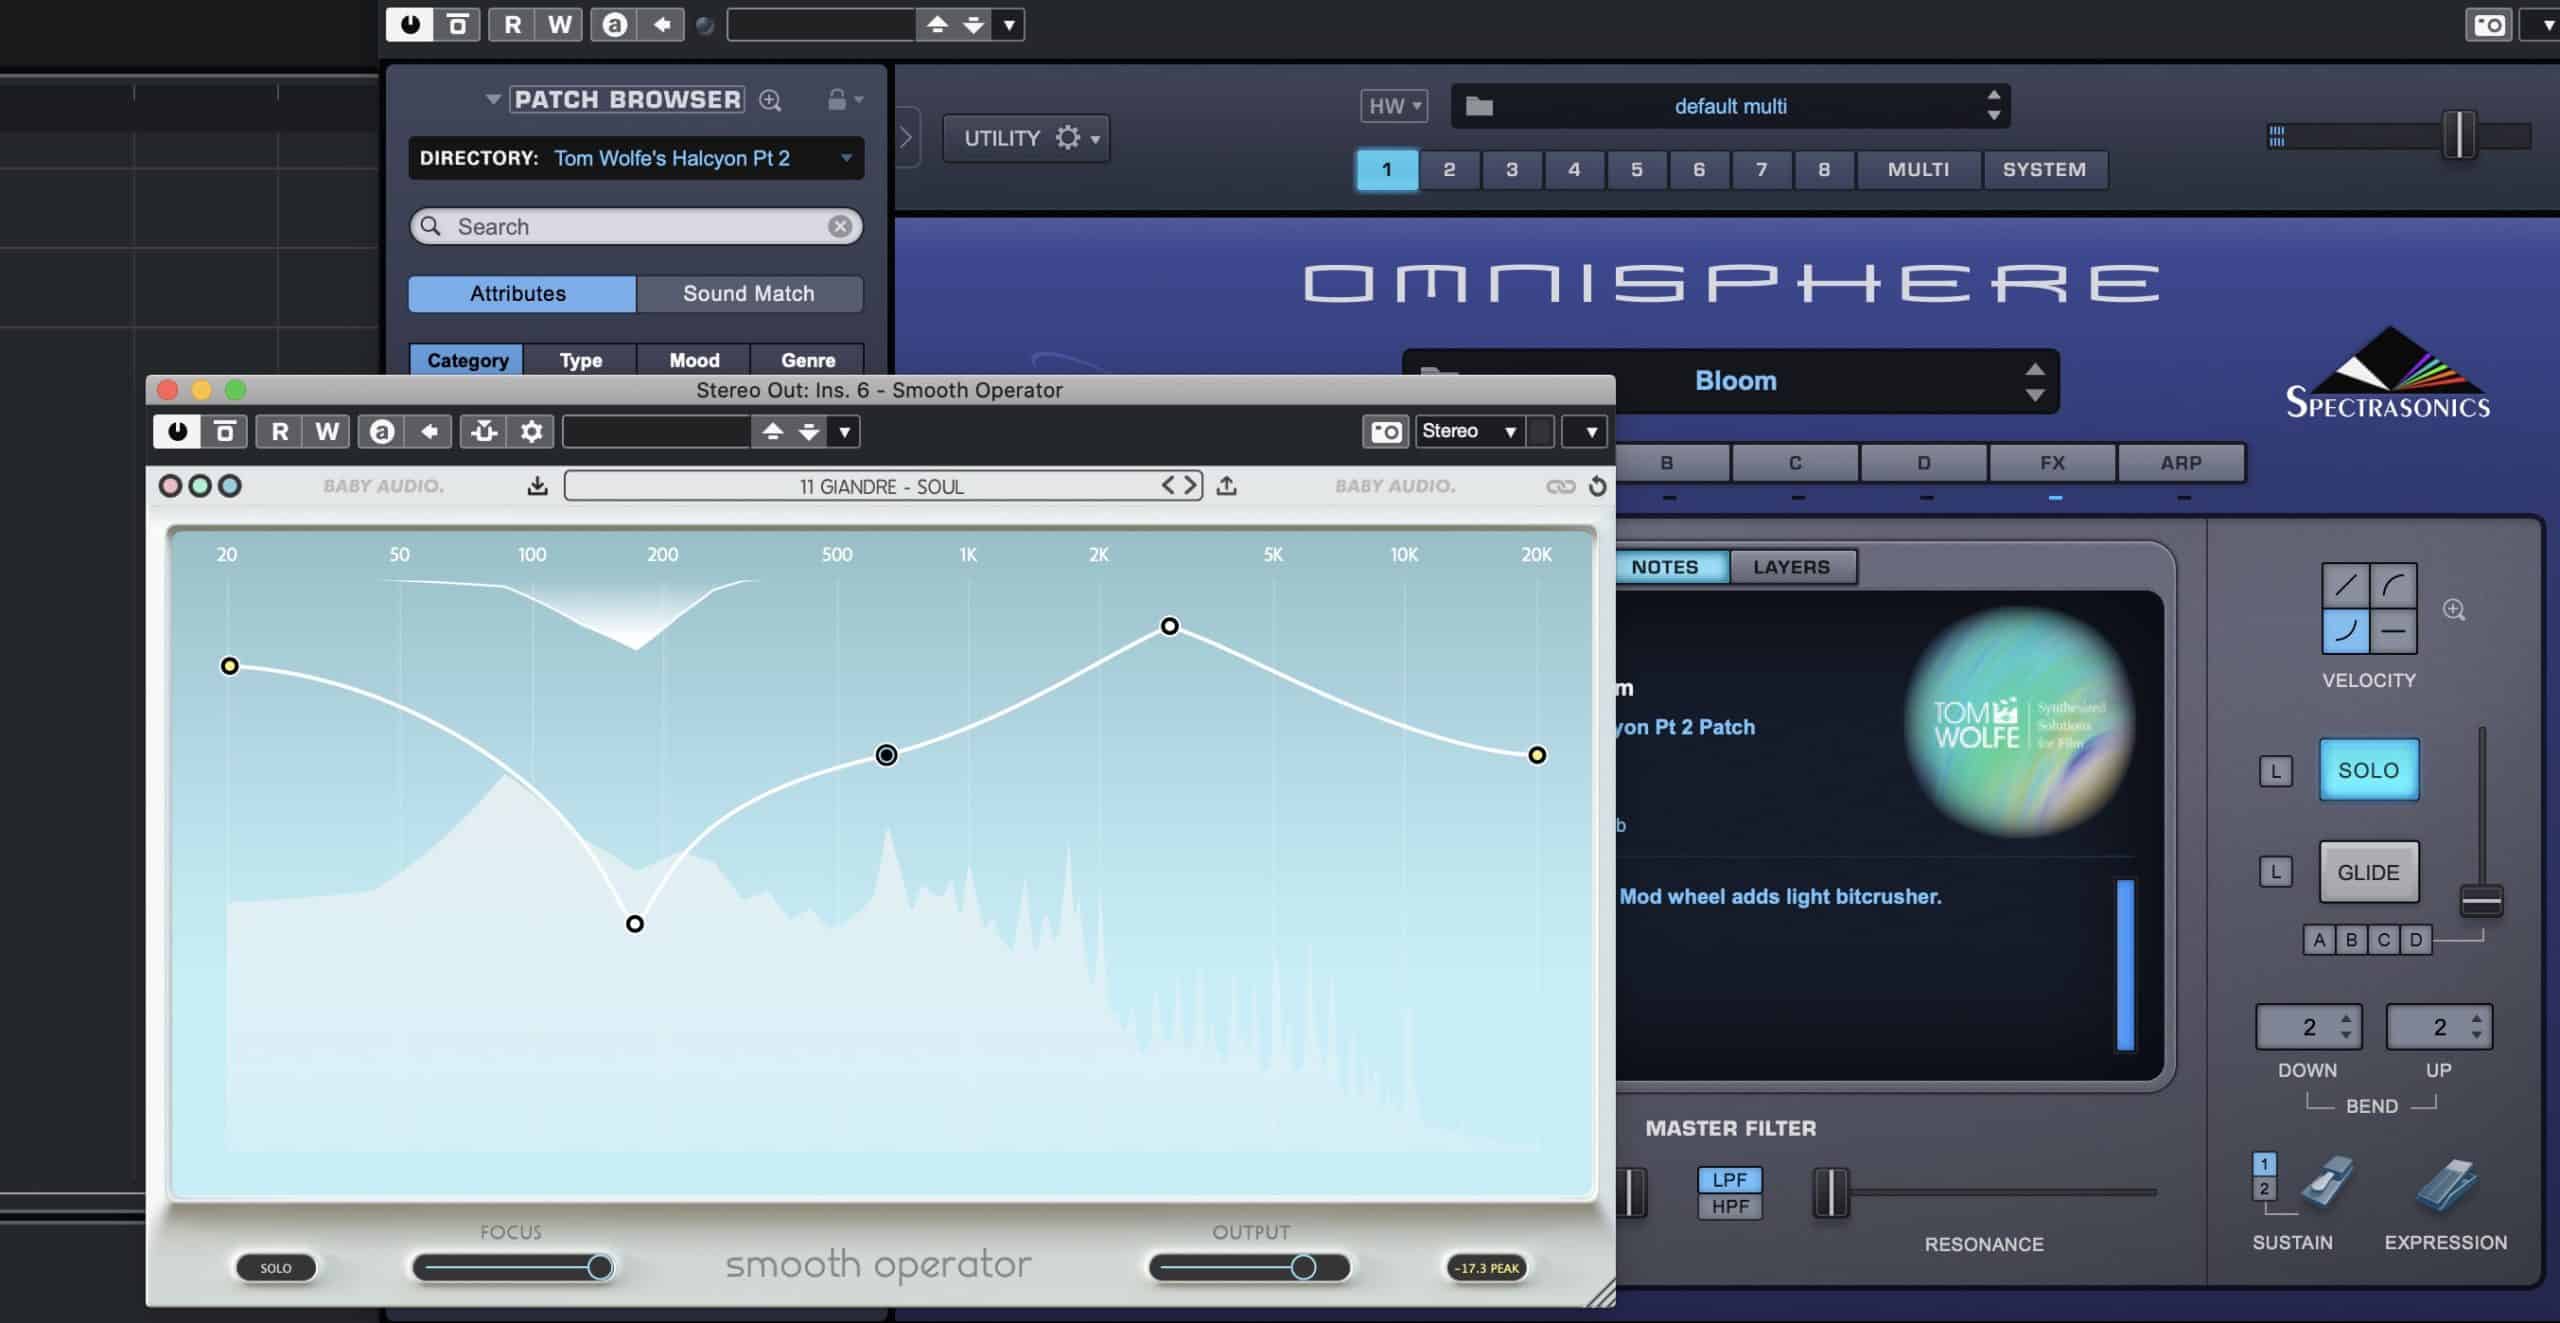
Task: Enable HPF master filter
Action: [1729, 1206]
